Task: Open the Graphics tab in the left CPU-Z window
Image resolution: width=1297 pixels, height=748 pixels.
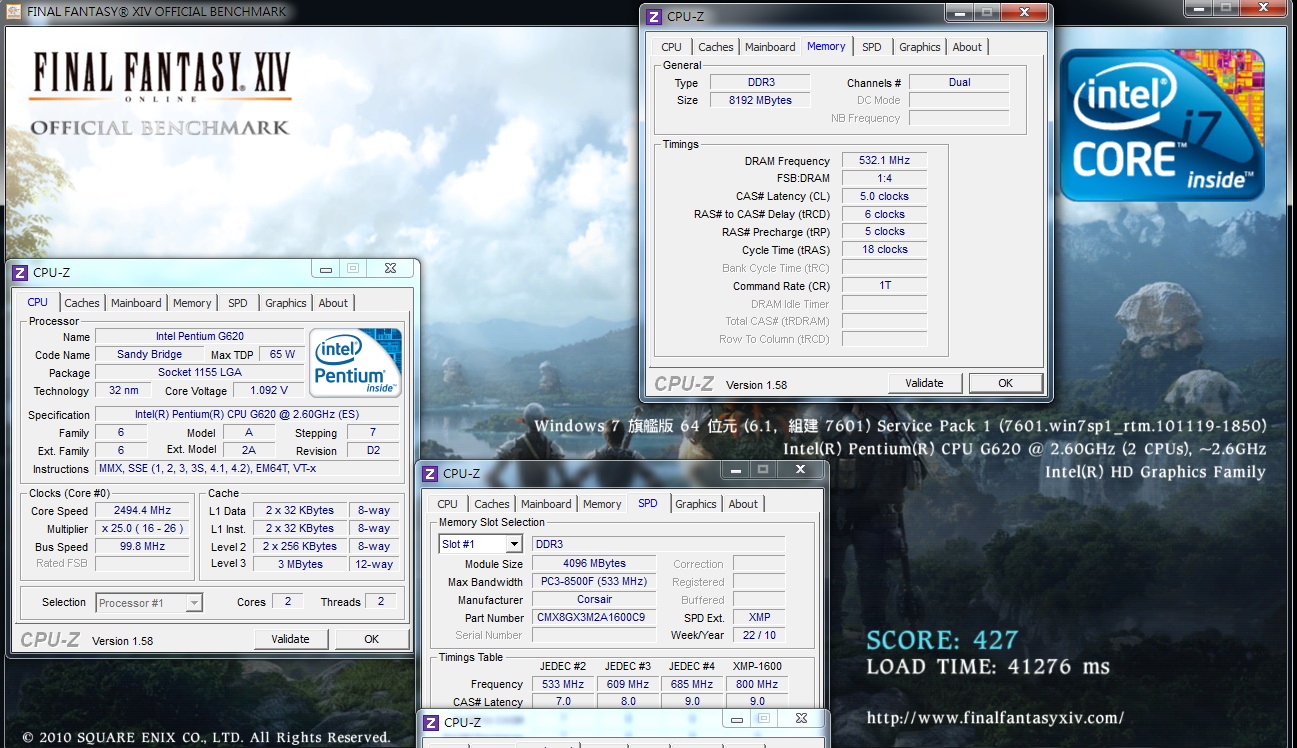Action: (x=286, y=303)
